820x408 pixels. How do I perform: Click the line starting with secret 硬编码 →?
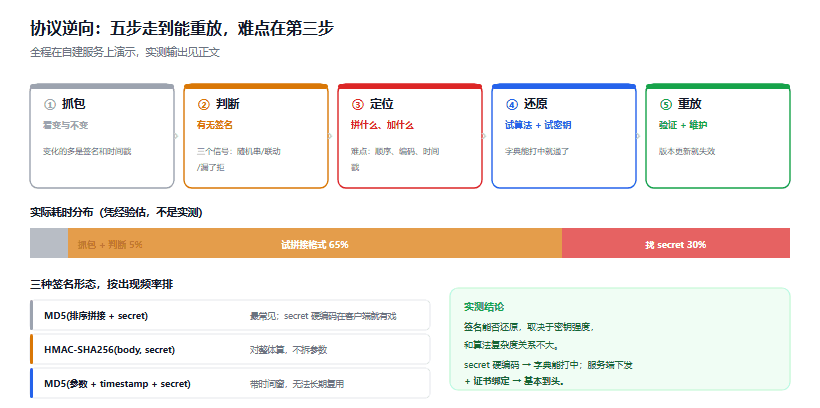pyautogui.click(x=548, y=365)
